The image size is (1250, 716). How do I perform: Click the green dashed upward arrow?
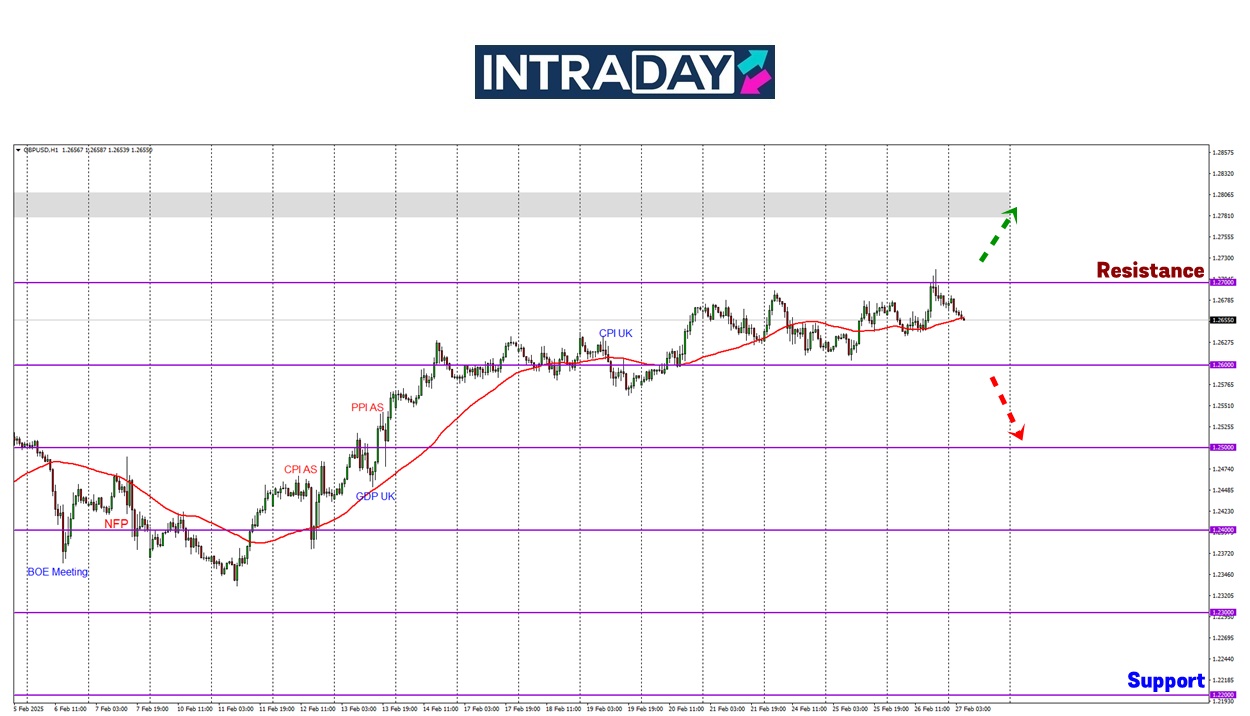pos(998,235)
